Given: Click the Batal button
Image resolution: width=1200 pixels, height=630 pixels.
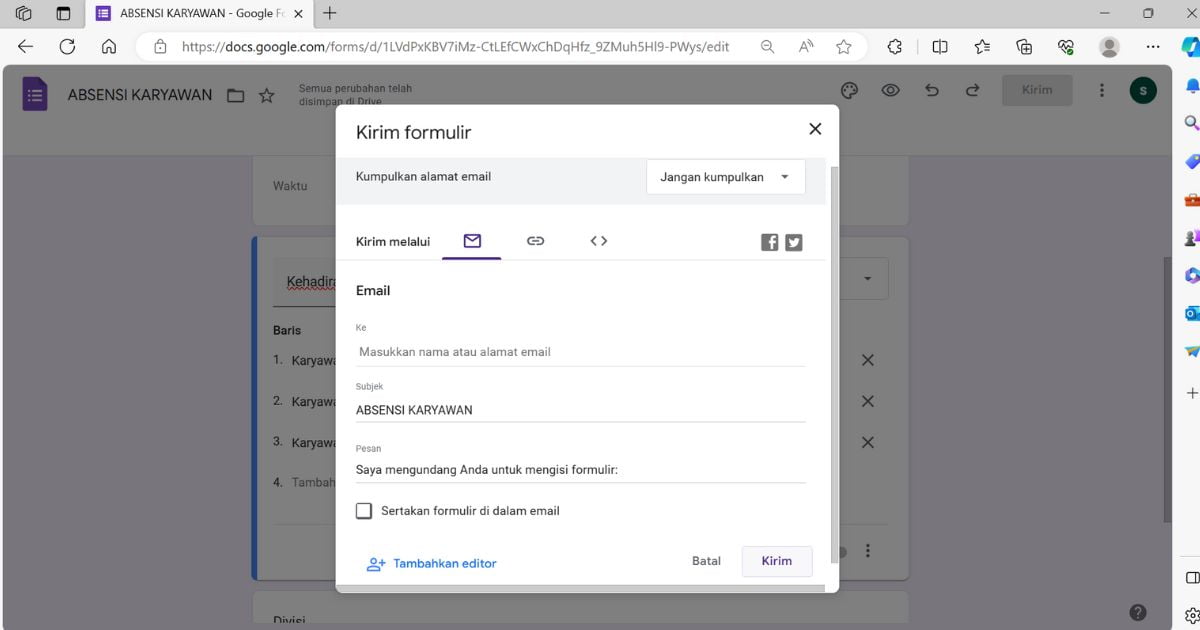Looking at the screenshot, I should click(x=706, y=561).
